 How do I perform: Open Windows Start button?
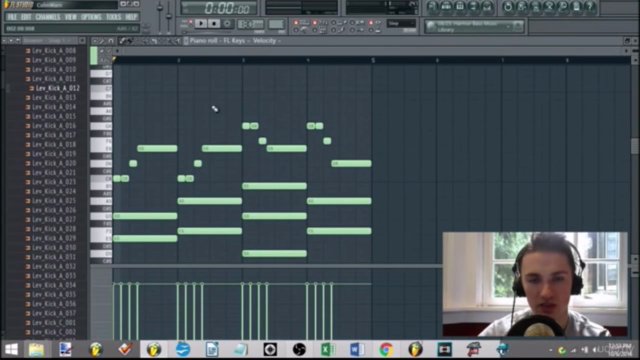click(x=11, y=350)
